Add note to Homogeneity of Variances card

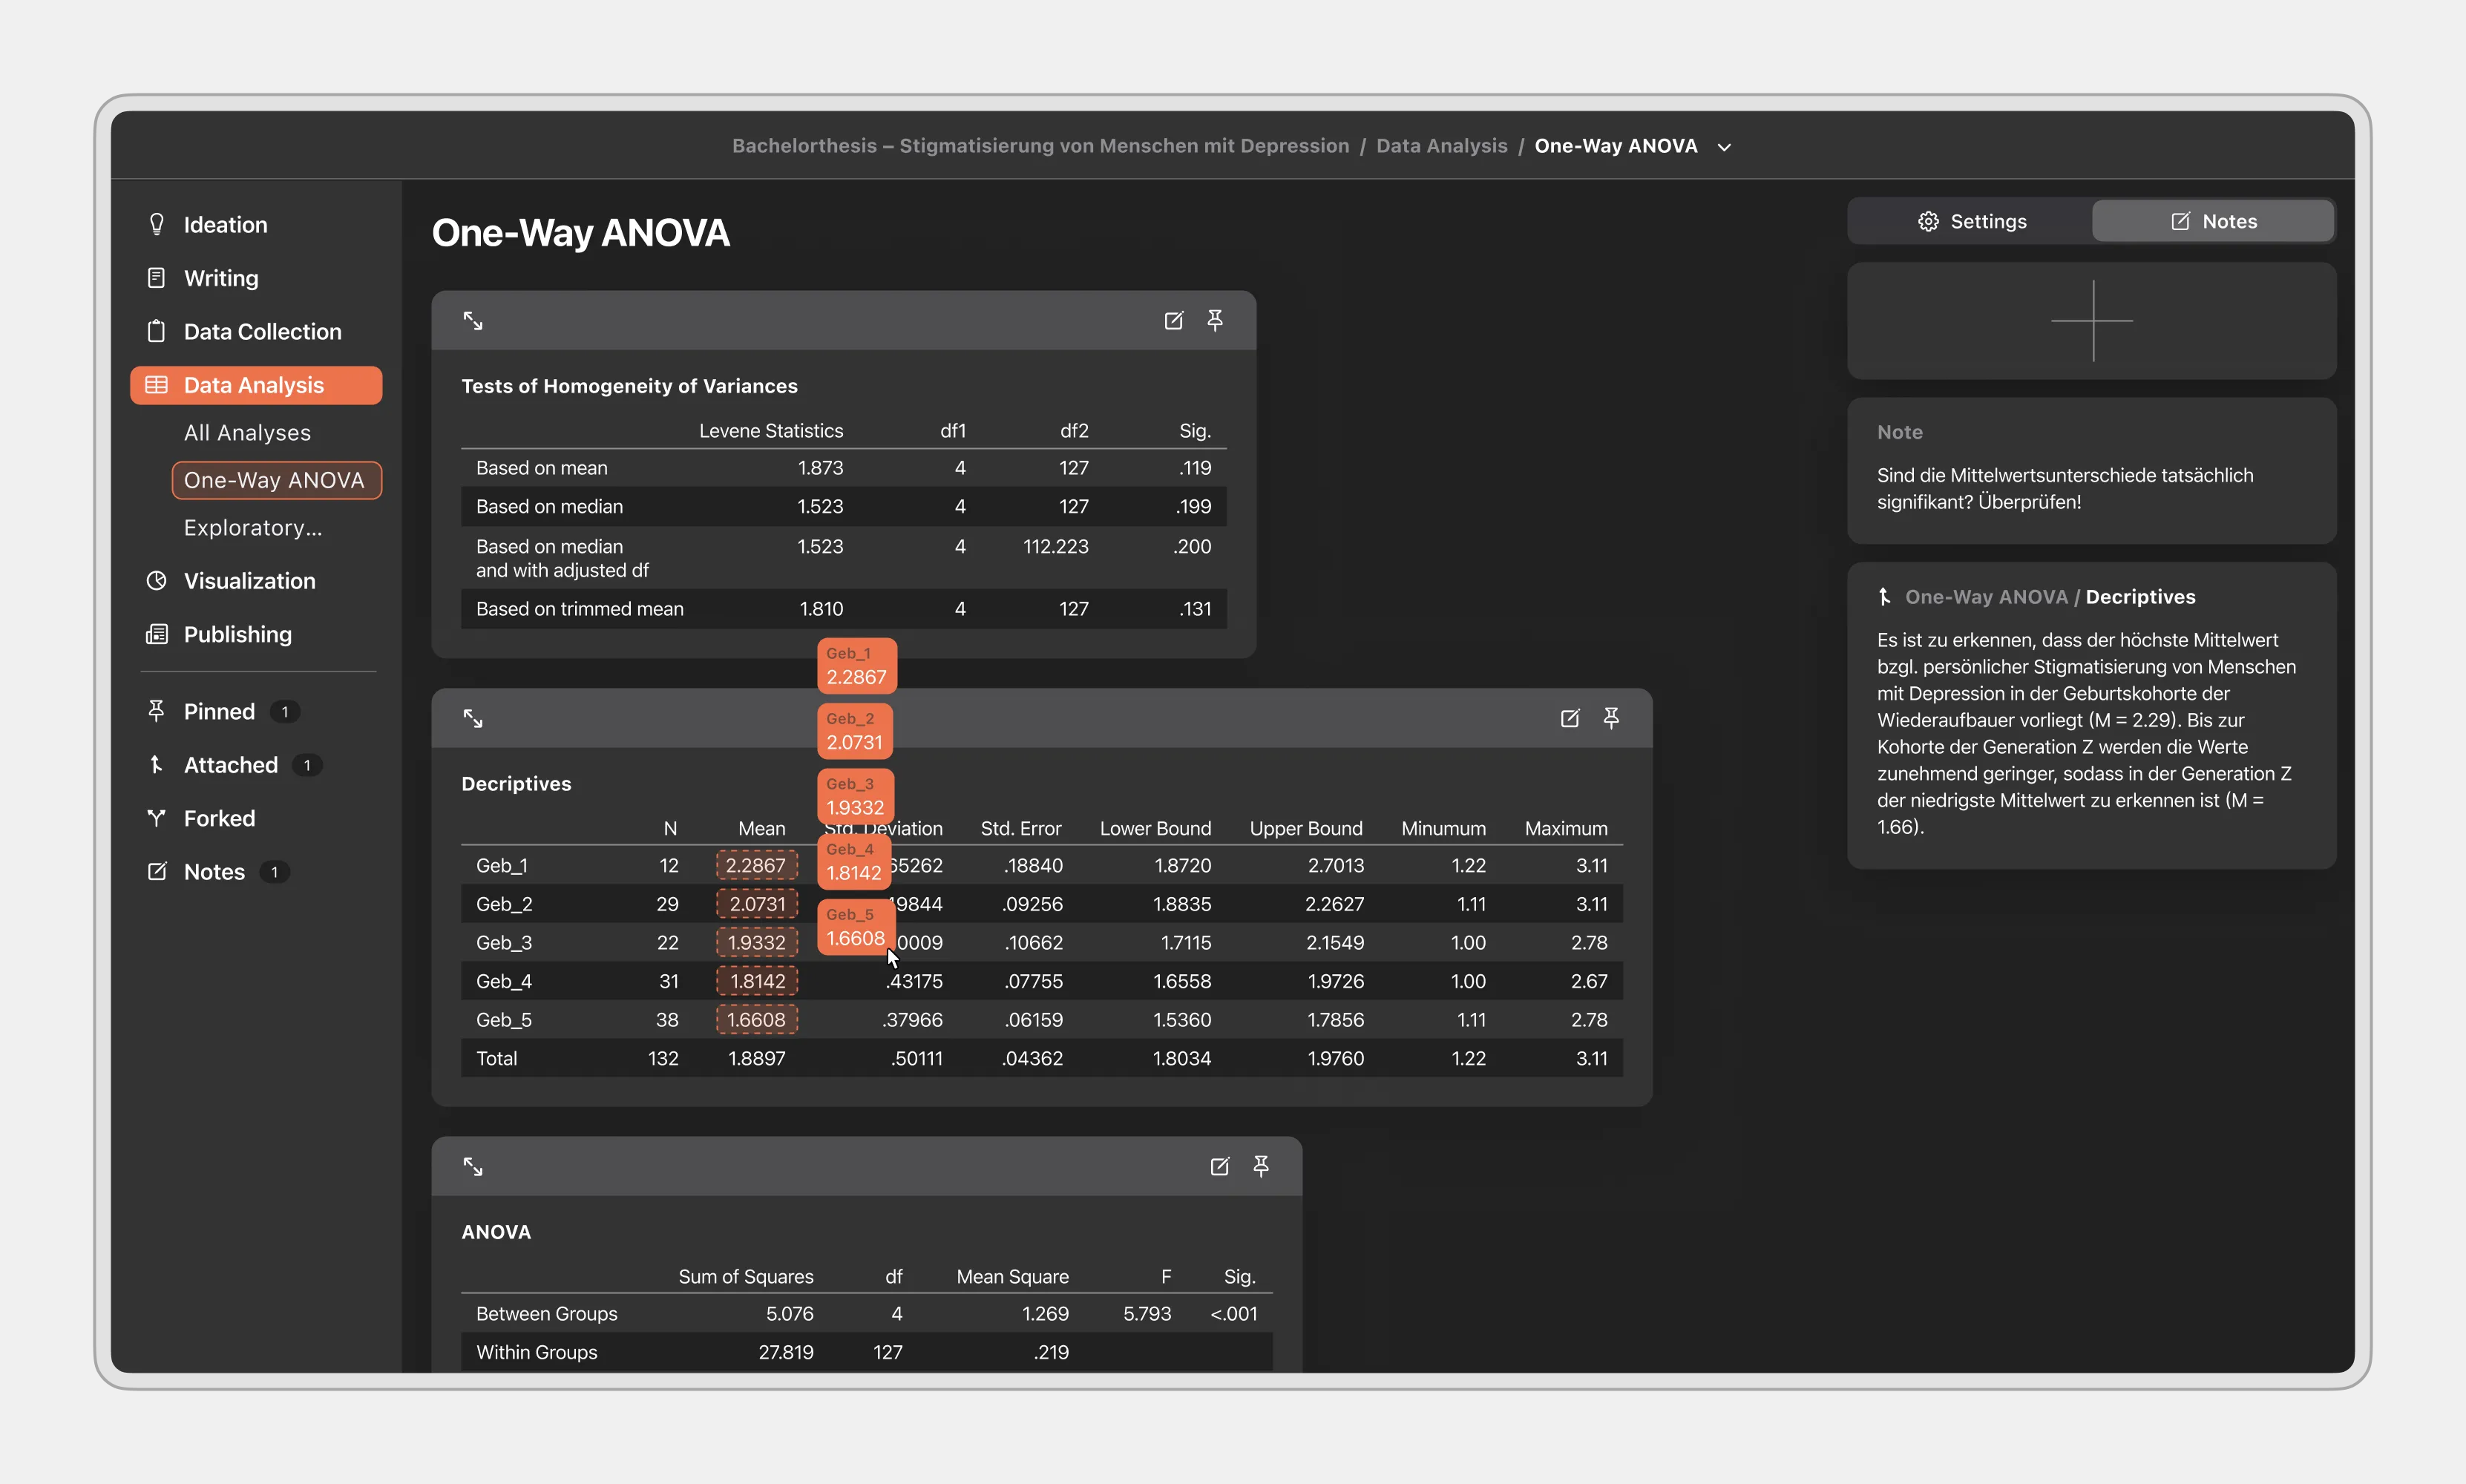[x=1173, y=320]
